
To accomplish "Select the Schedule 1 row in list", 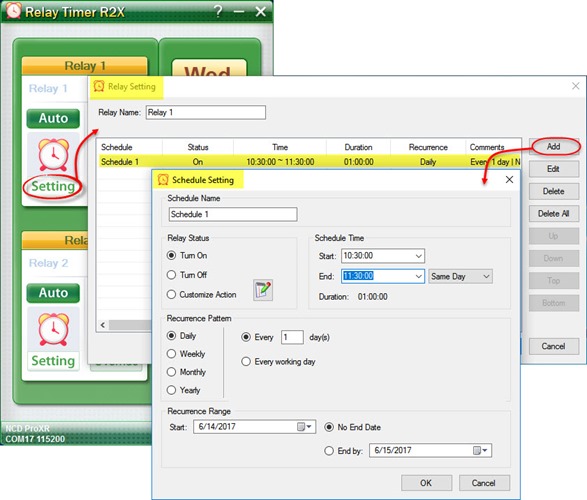I will coord(309,162).
